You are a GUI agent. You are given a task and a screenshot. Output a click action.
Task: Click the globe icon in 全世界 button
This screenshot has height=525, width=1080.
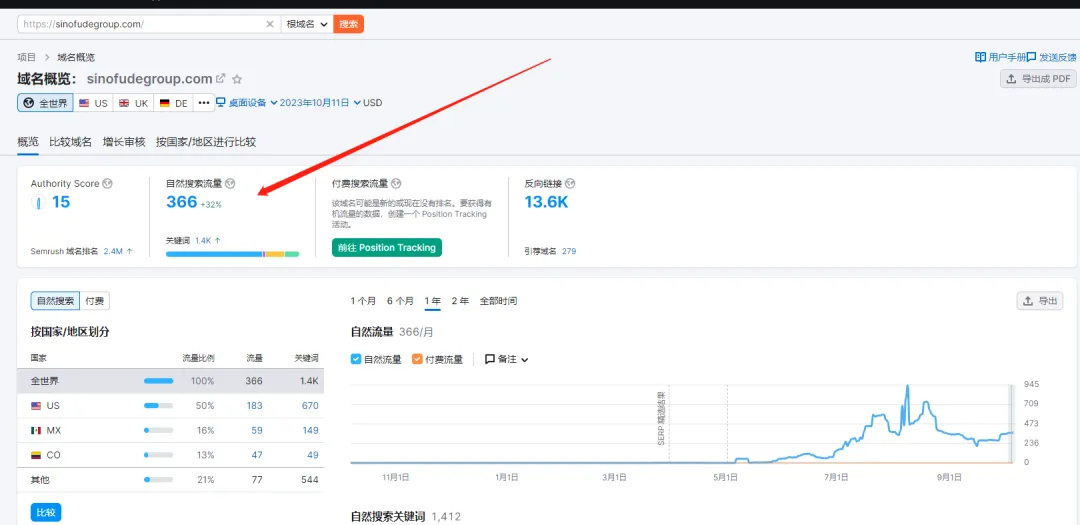click(28, 103)
